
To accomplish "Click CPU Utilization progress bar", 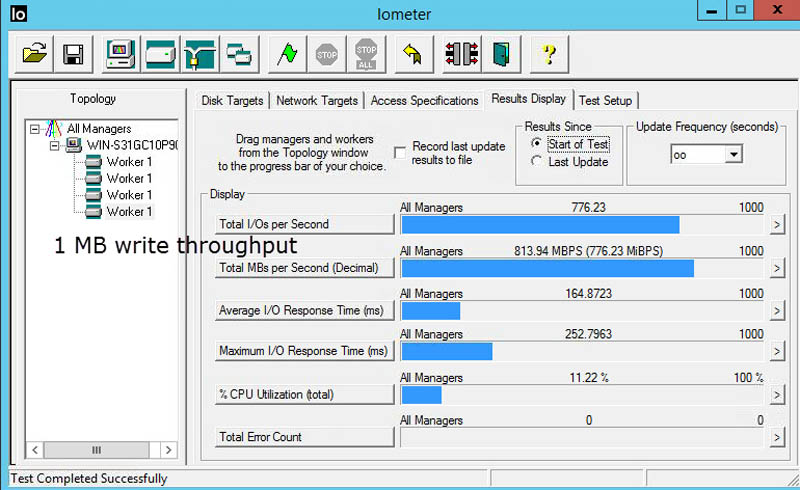I will coord(582,395).
